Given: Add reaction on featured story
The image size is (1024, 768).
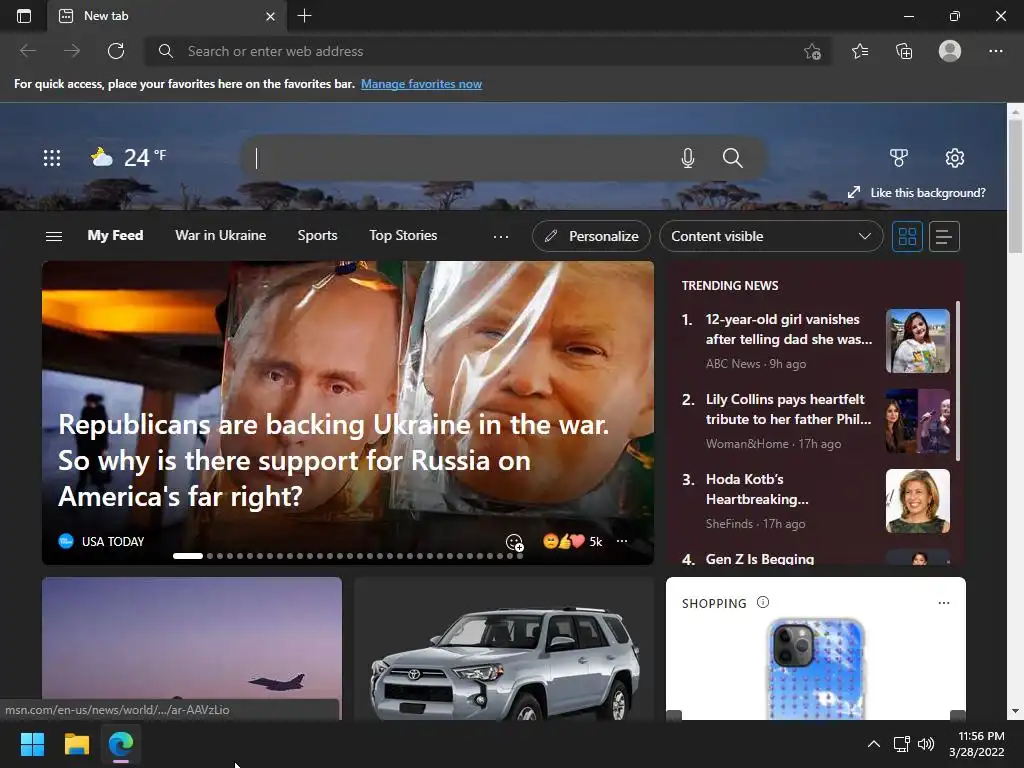Looking at the screenshot, I should click(x=515, y=542).
